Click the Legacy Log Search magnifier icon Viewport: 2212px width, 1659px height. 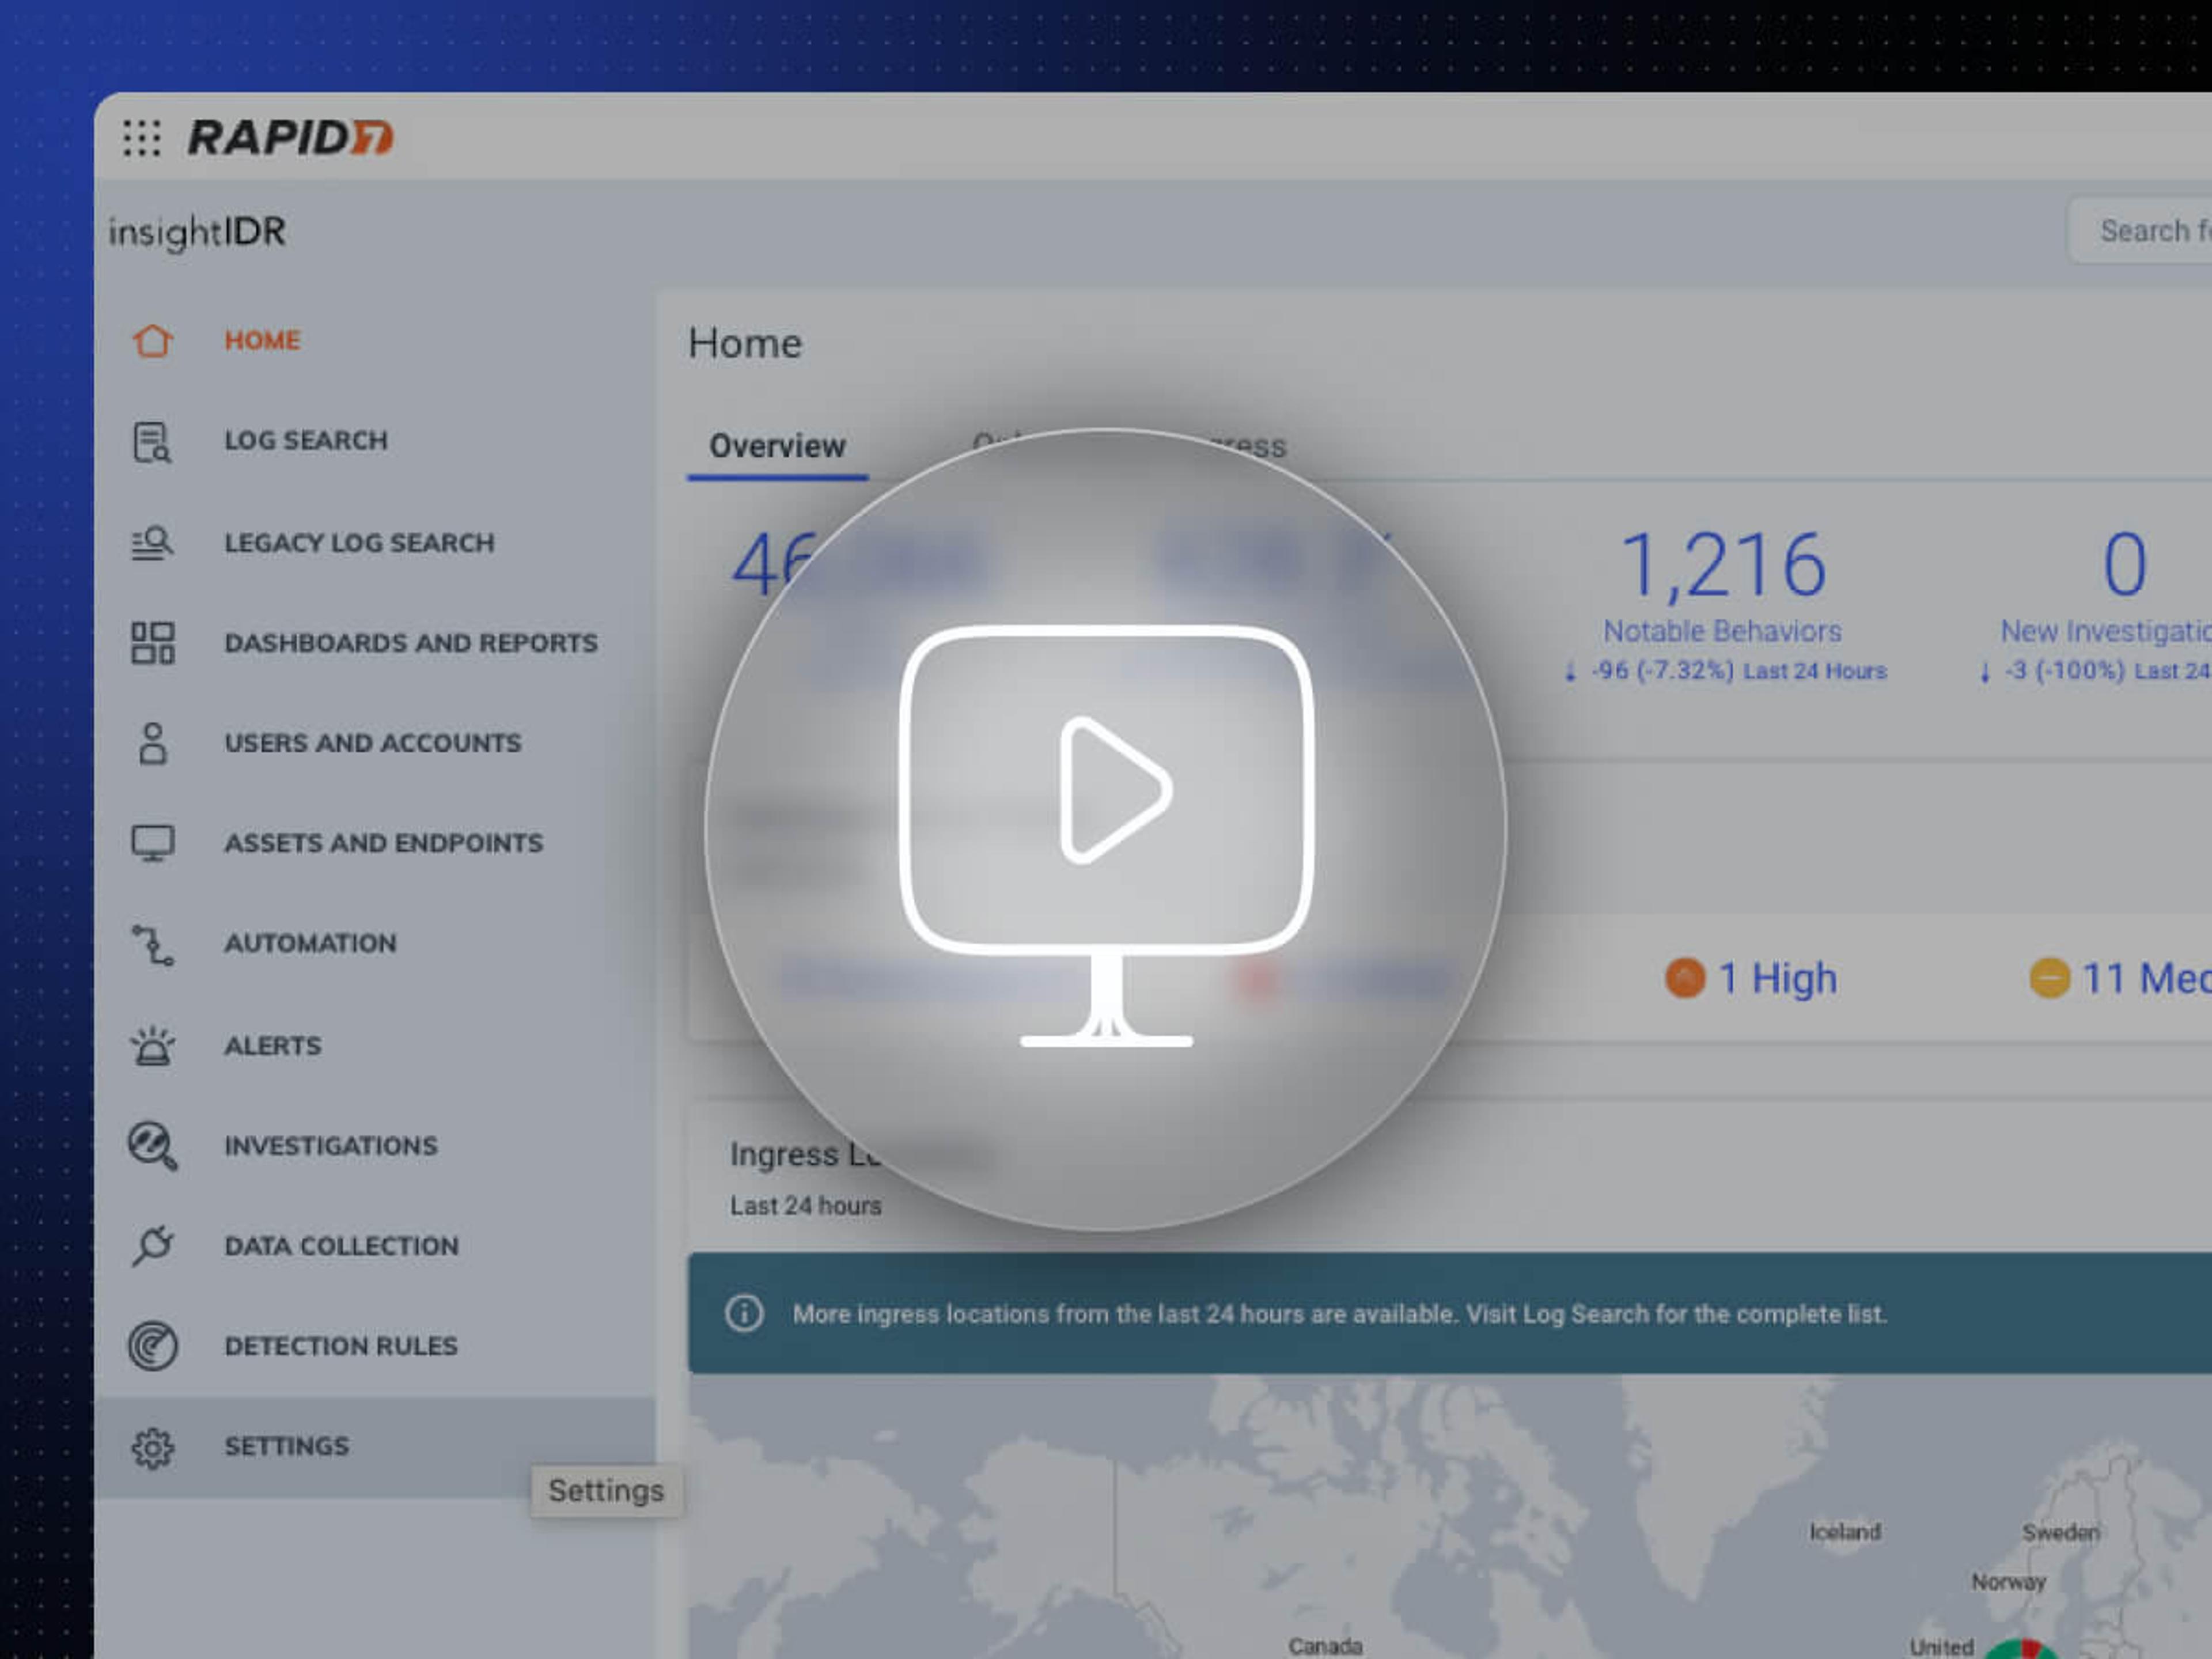[152, 543]
